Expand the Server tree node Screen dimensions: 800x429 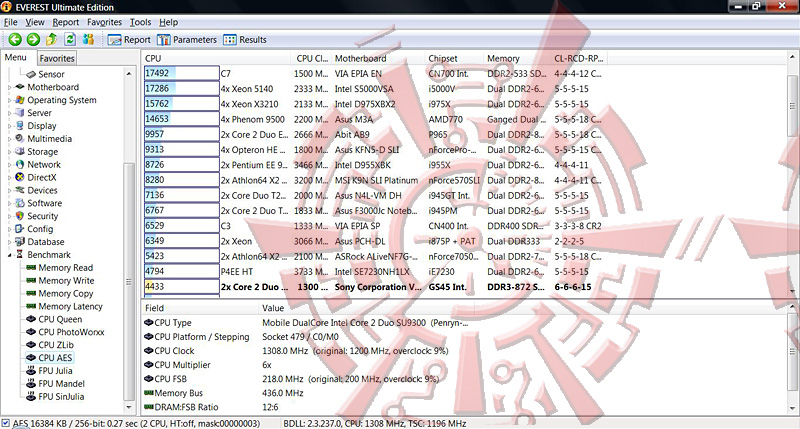tap(10, 113)
